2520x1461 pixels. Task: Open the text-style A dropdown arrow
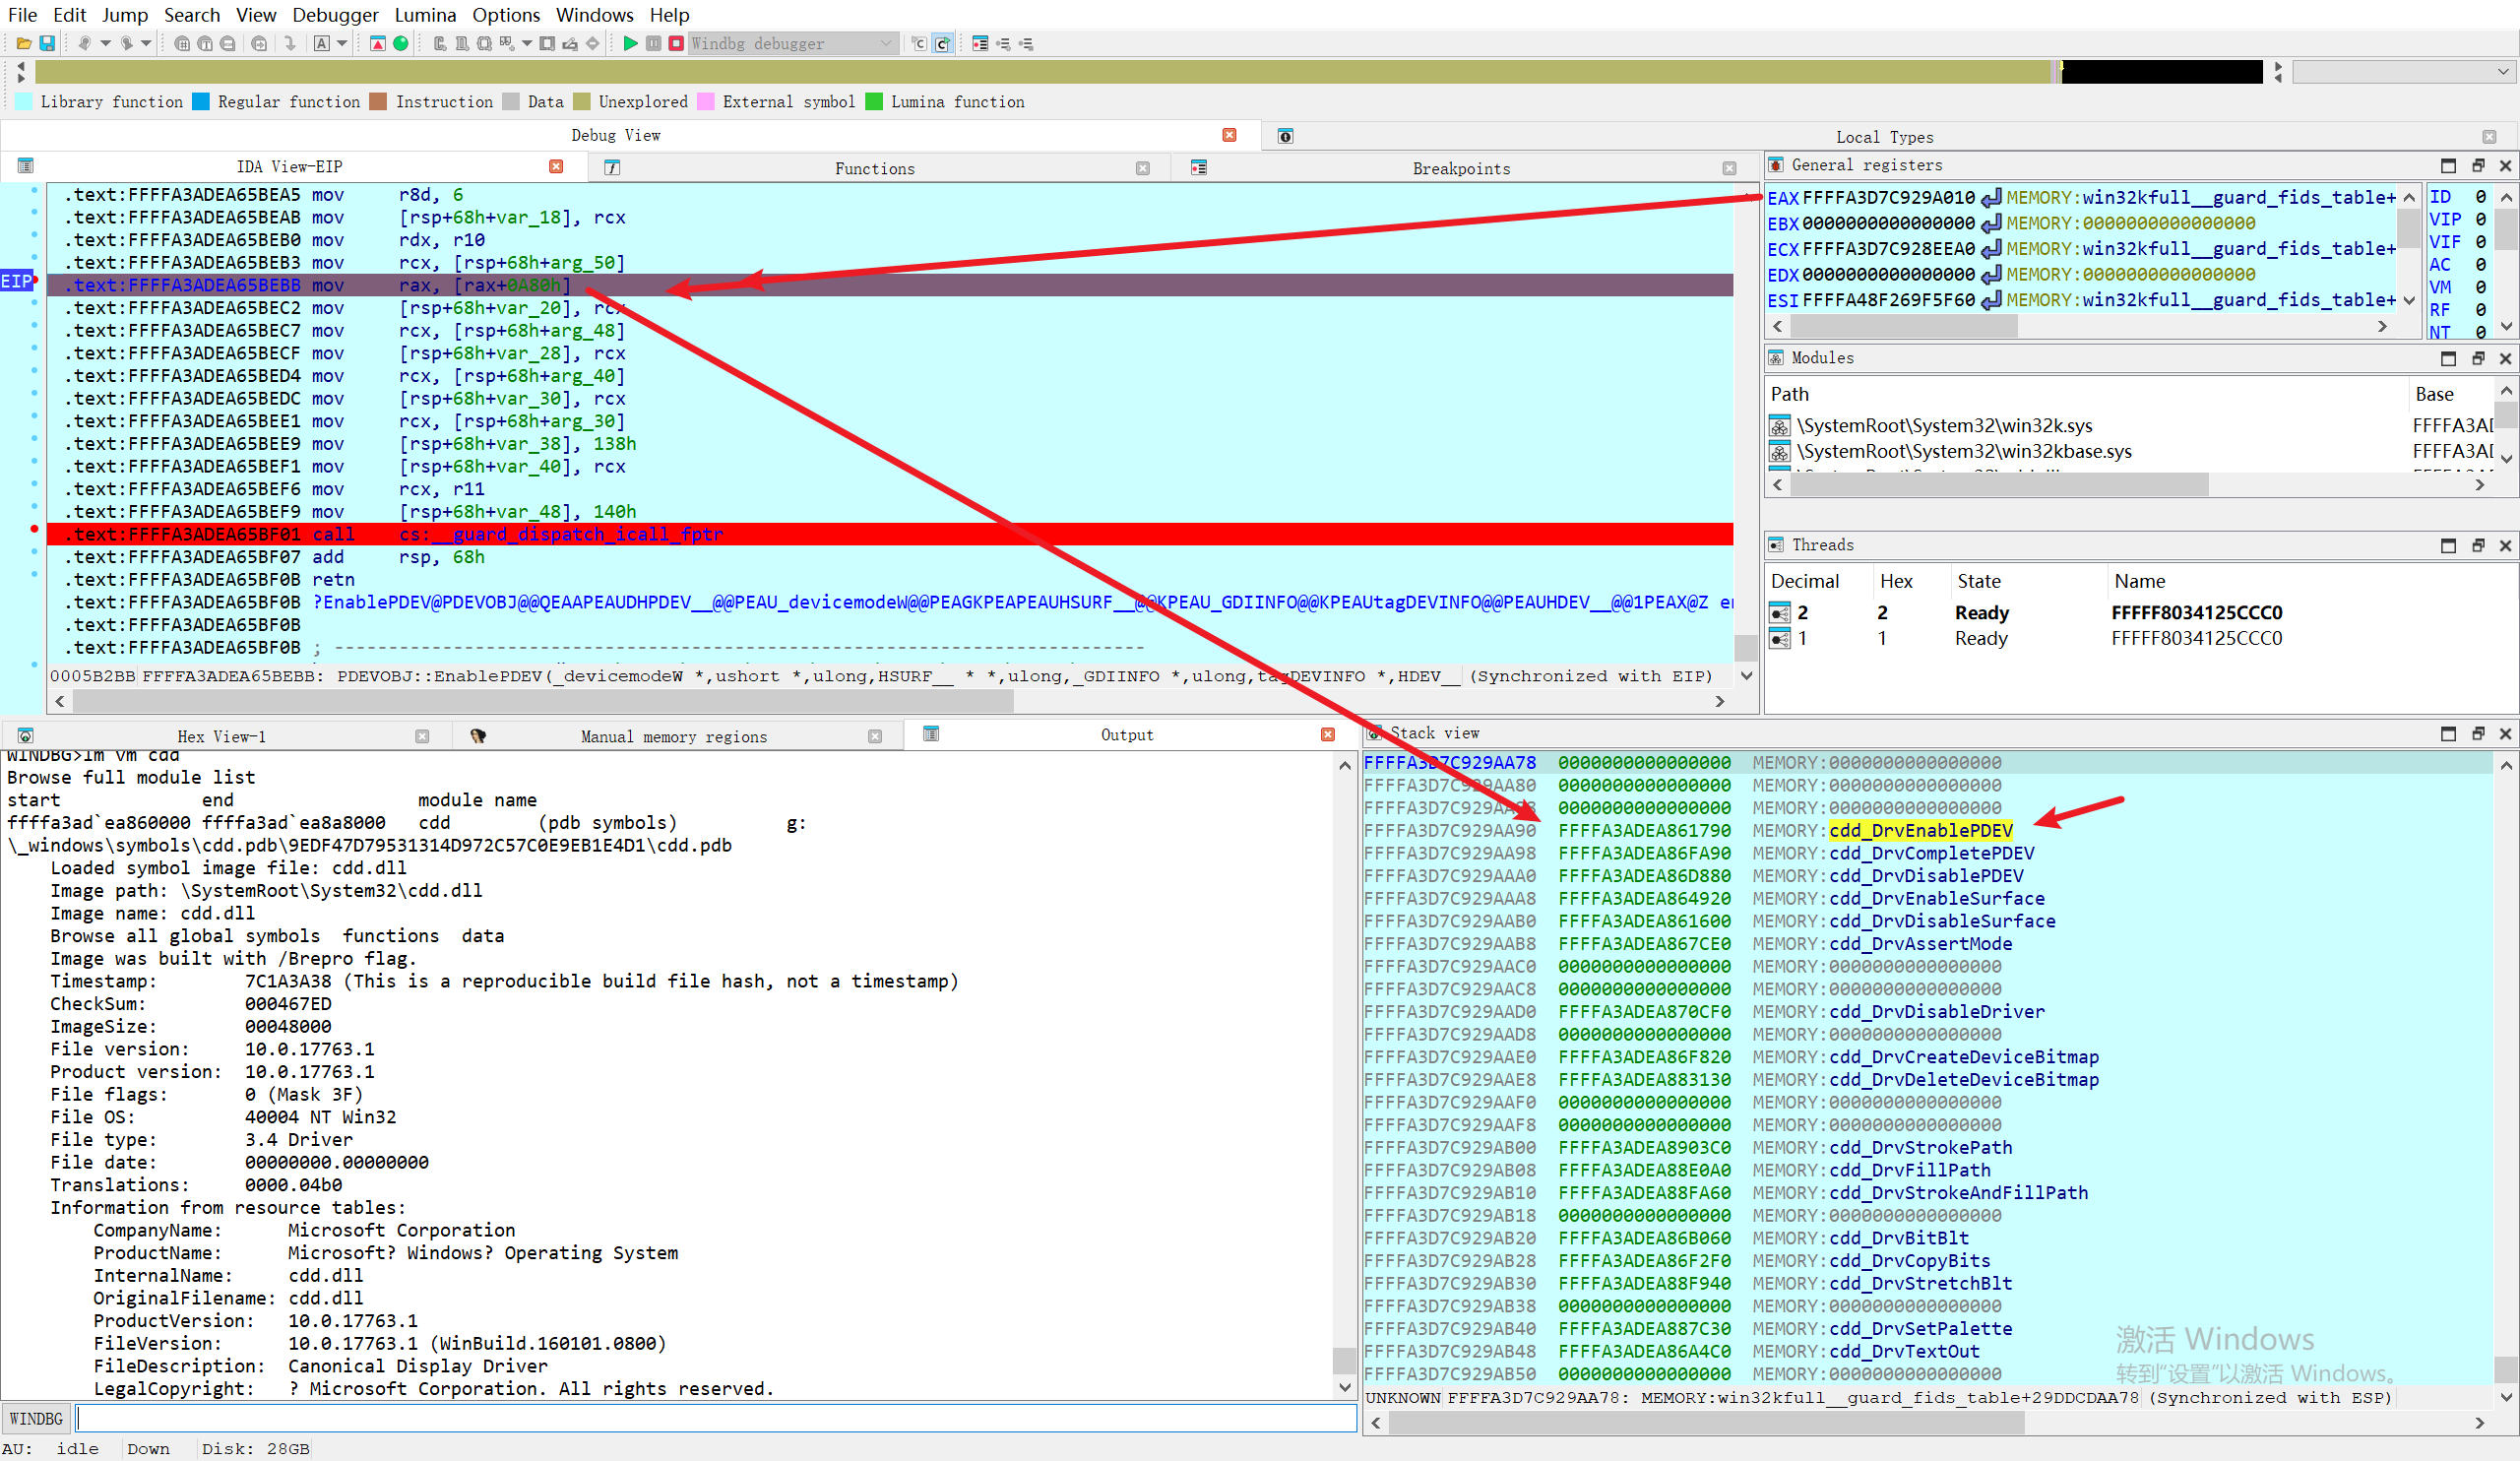342,43
